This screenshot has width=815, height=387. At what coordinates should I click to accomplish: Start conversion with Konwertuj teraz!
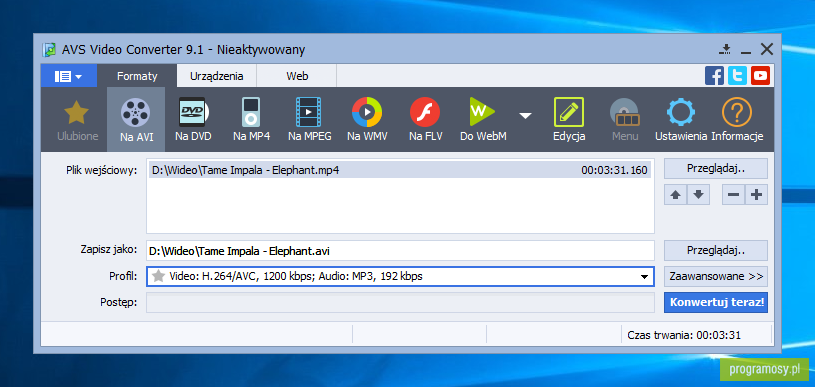tap(716, 302)
